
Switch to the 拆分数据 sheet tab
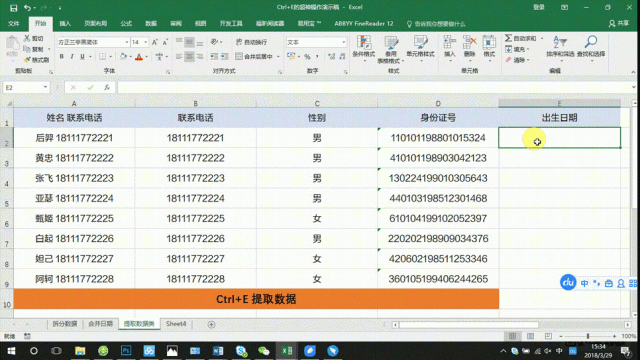click(x=65, y=324)
